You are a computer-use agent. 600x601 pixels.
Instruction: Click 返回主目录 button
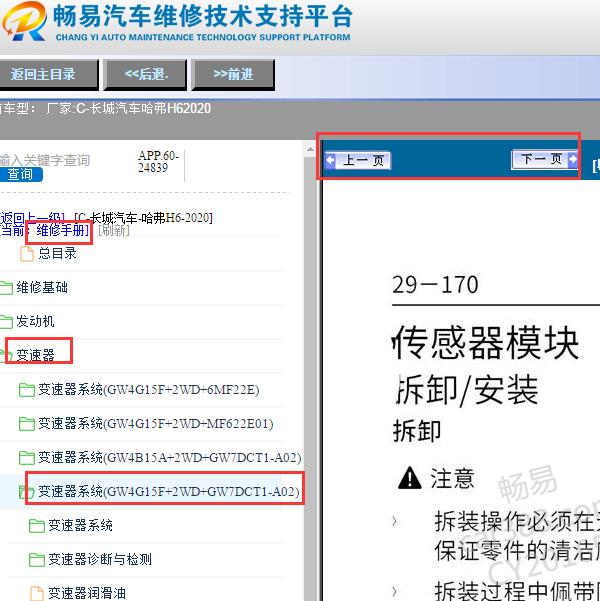click(48, 74)
